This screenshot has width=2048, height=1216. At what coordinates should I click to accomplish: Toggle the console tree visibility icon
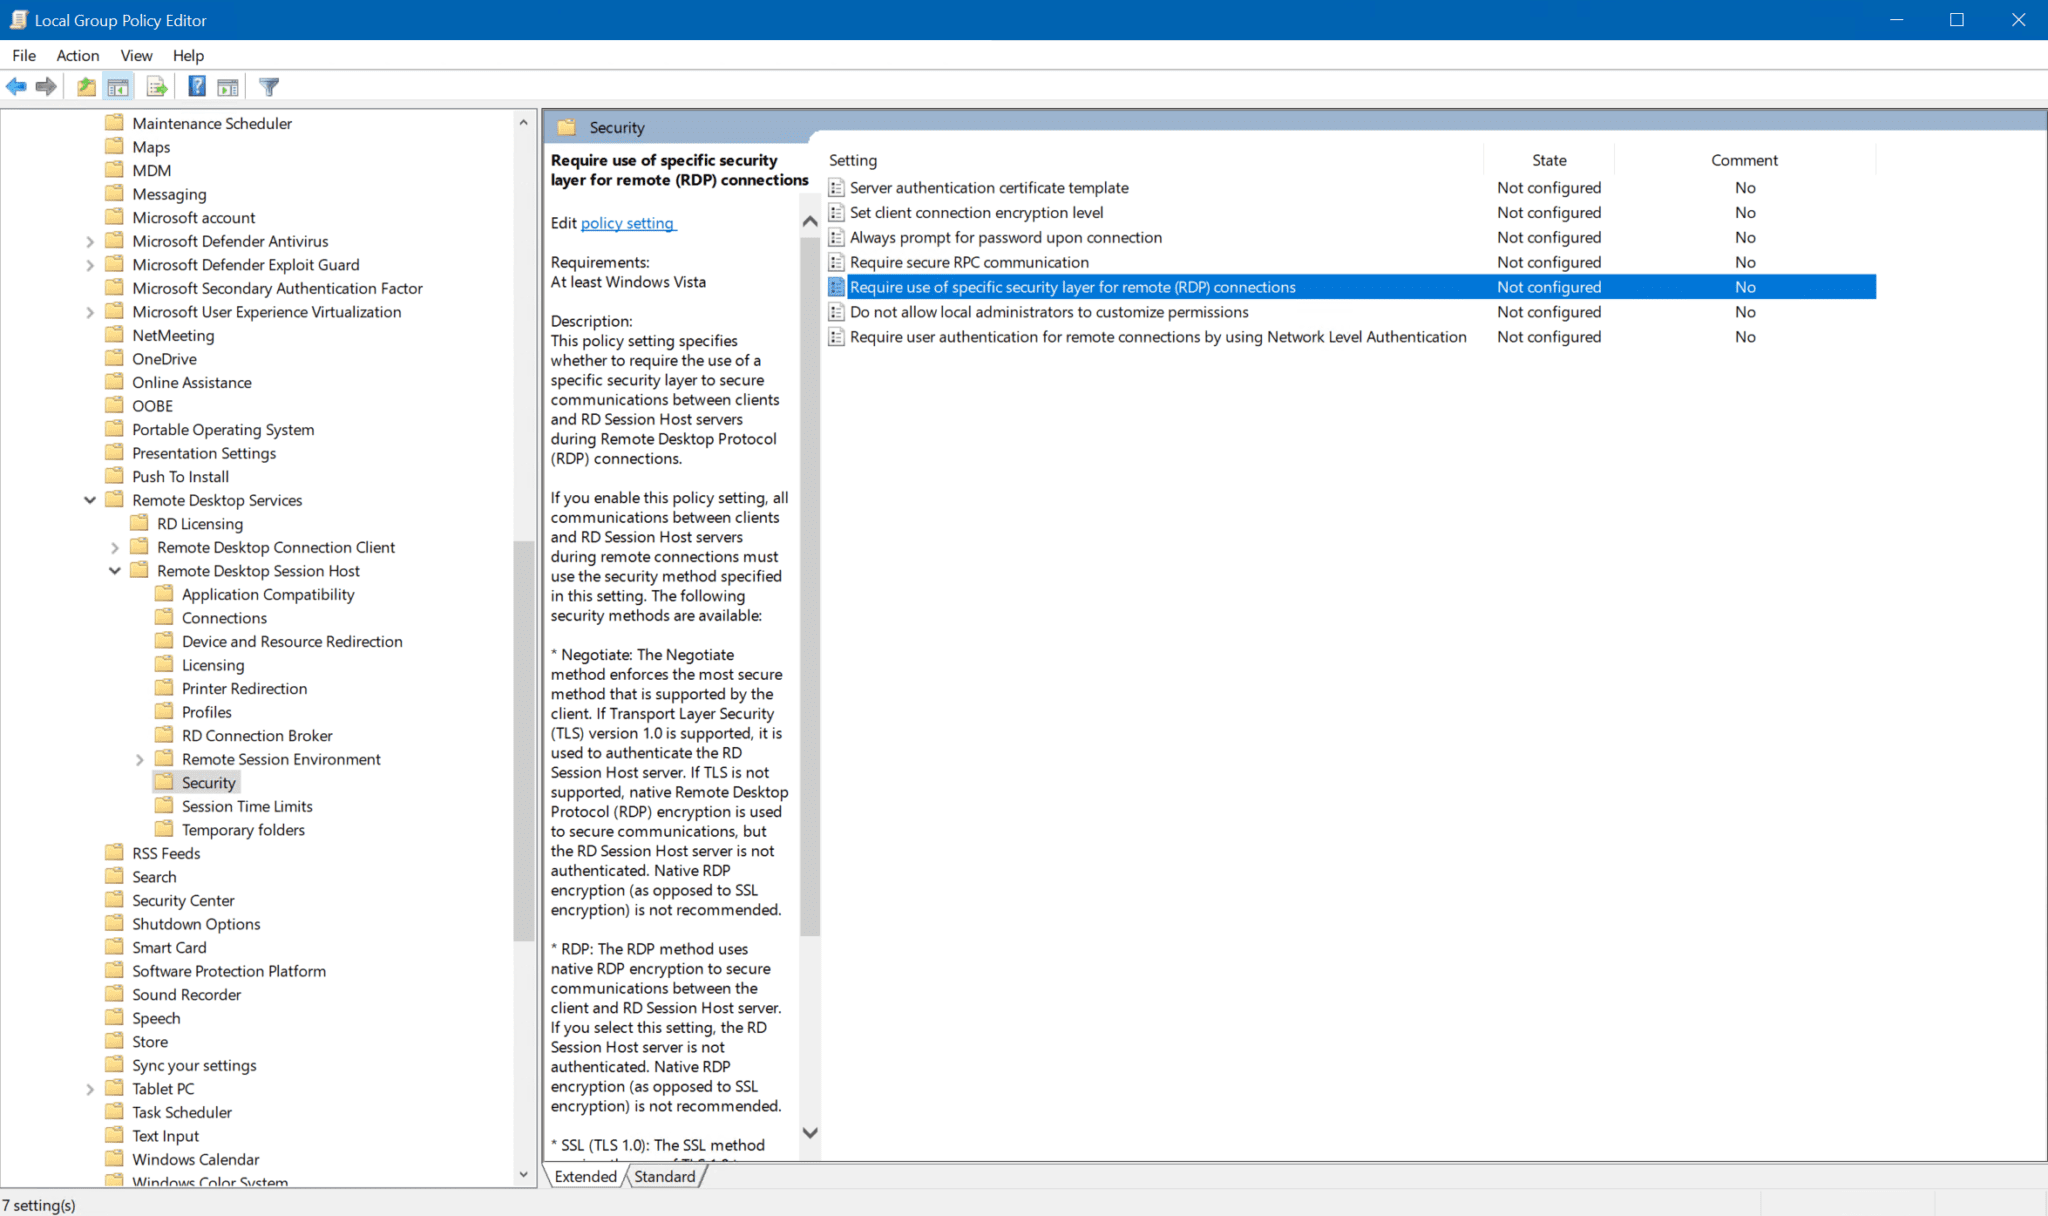click(118, 86)
